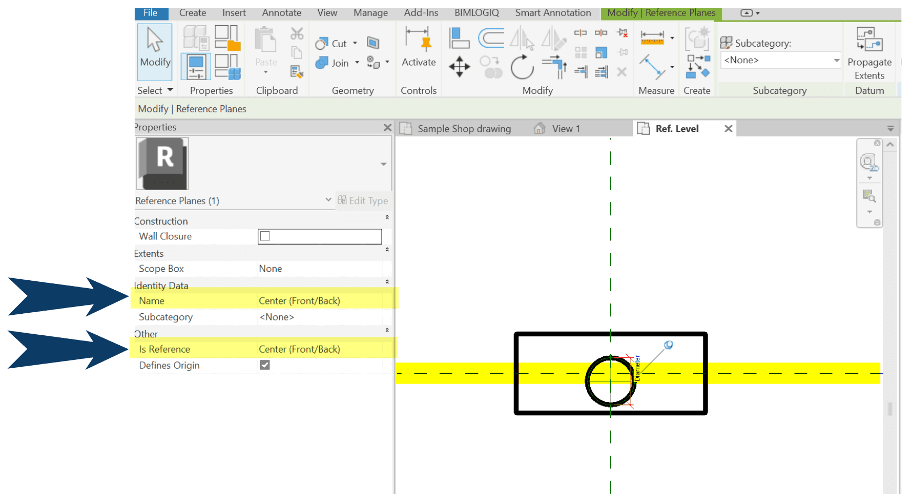Open the Smart Annotation ribbon tab

point(553,13)
